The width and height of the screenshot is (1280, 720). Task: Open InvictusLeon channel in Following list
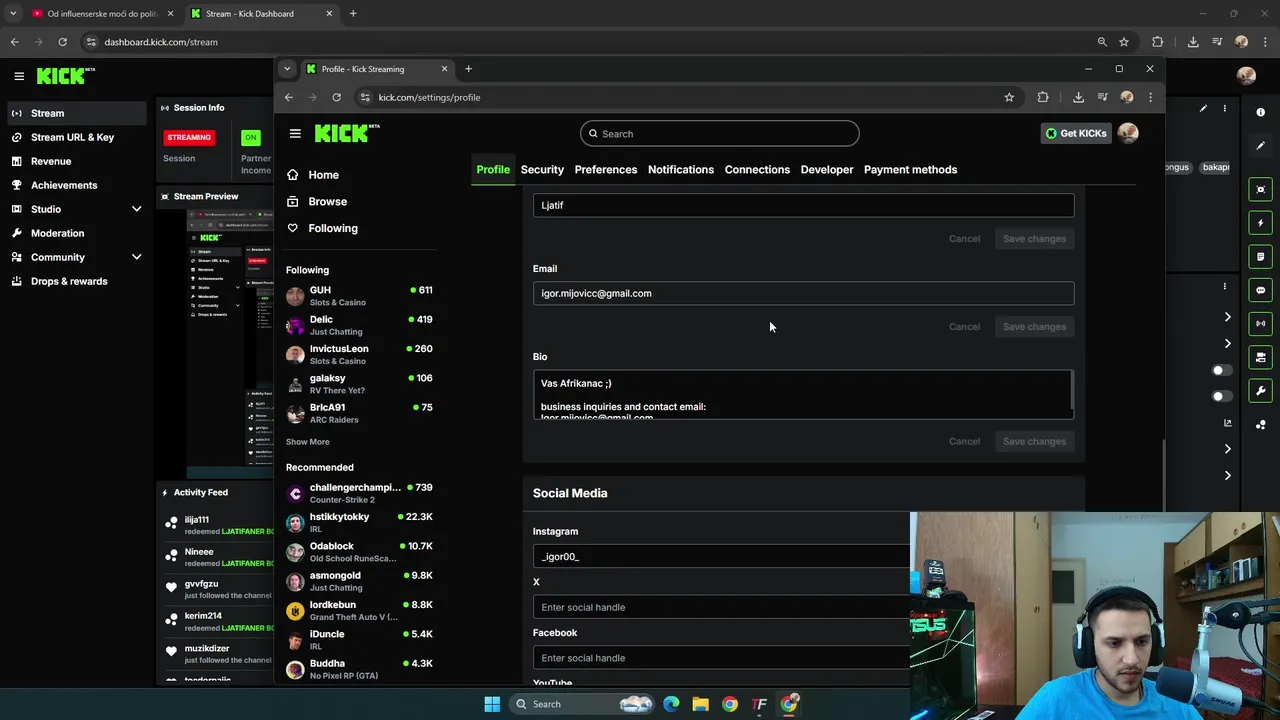tap(359, 354)
